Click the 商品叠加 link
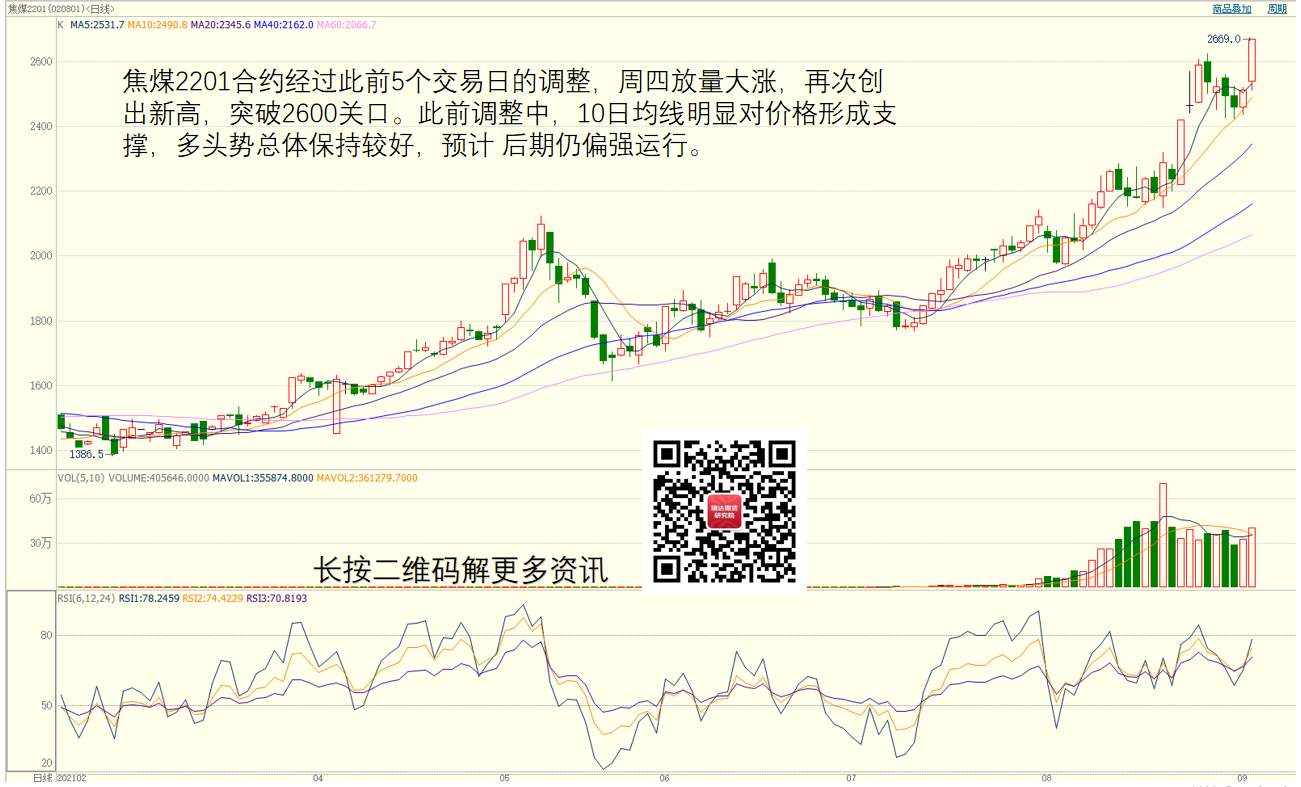 pyautogui.click(x=1231, y=9)
